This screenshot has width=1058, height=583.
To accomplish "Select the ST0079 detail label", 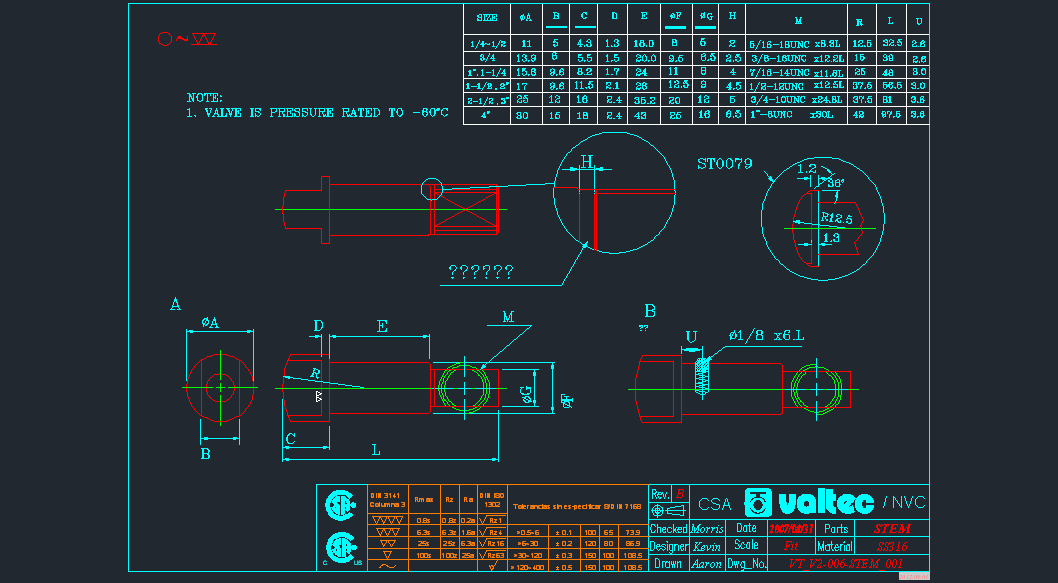I will coord(724,164).
